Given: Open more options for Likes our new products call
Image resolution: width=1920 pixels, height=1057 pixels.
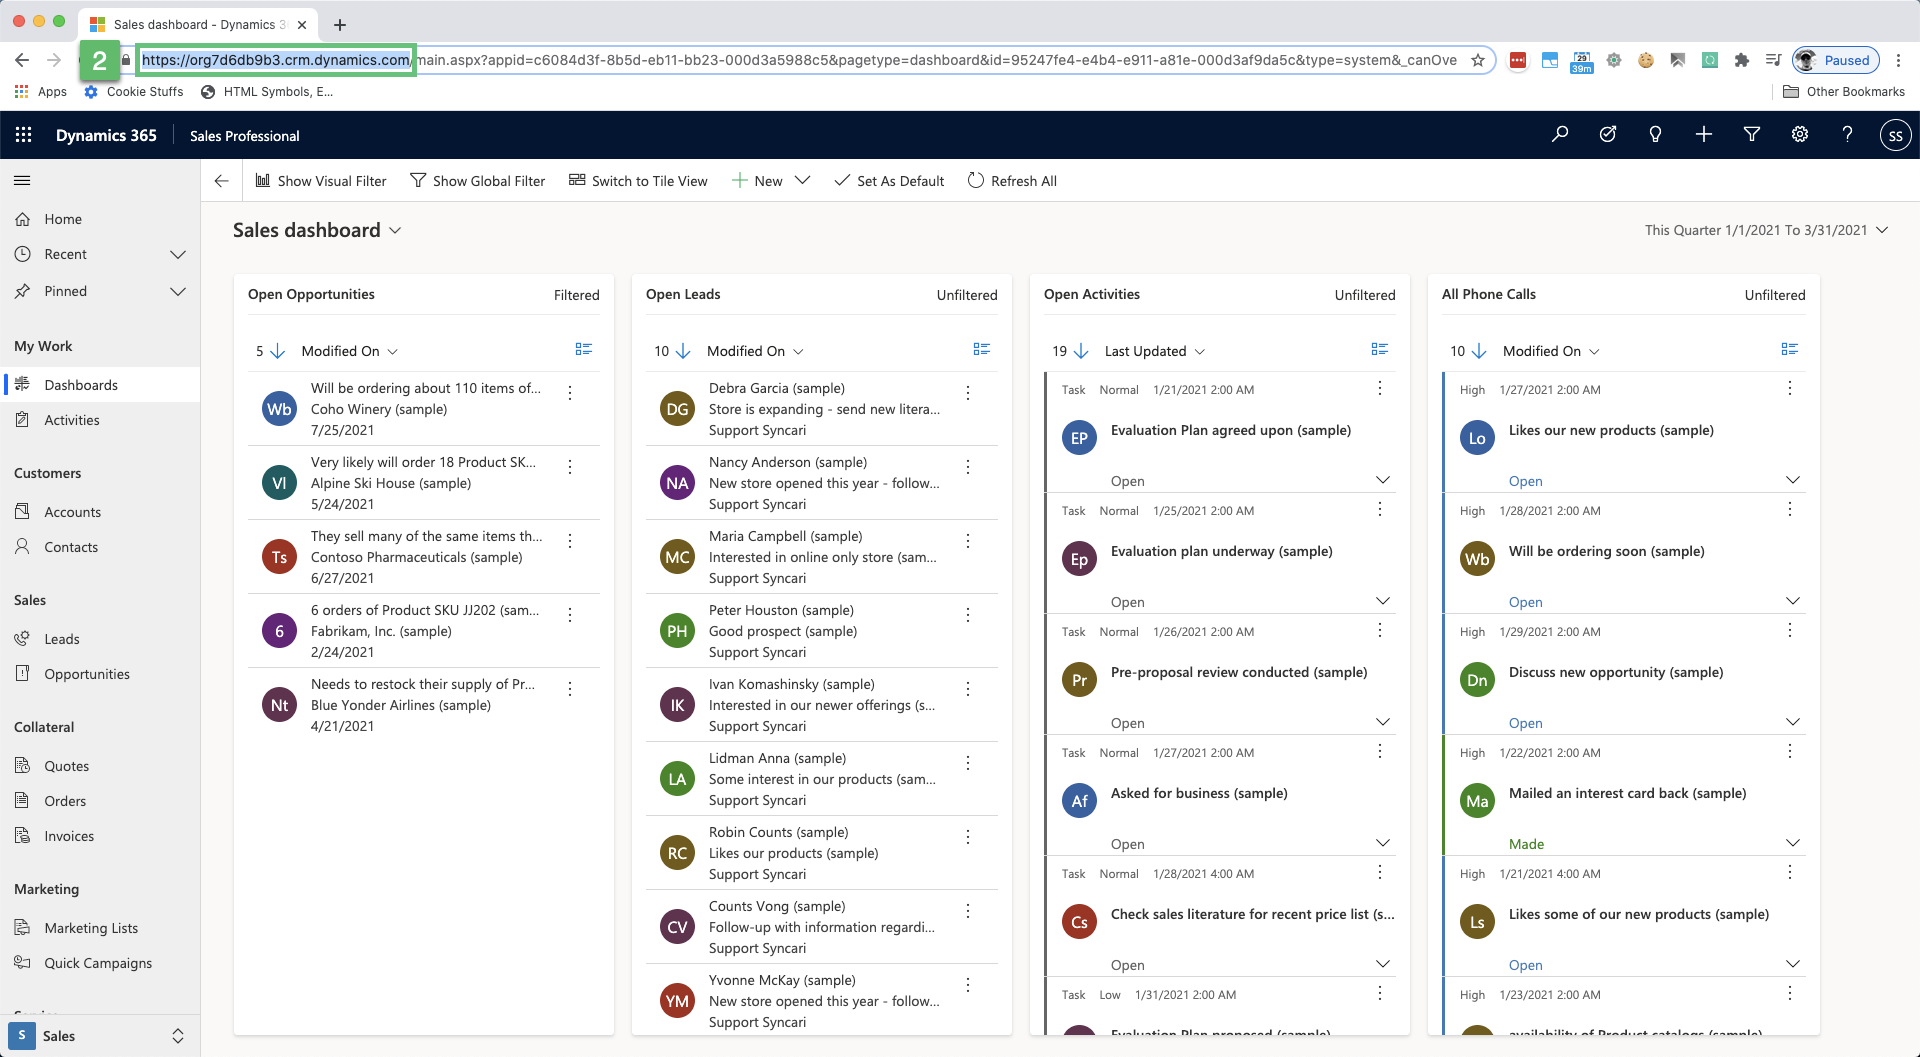Looking at the screenshot, I should point(1790,389).
